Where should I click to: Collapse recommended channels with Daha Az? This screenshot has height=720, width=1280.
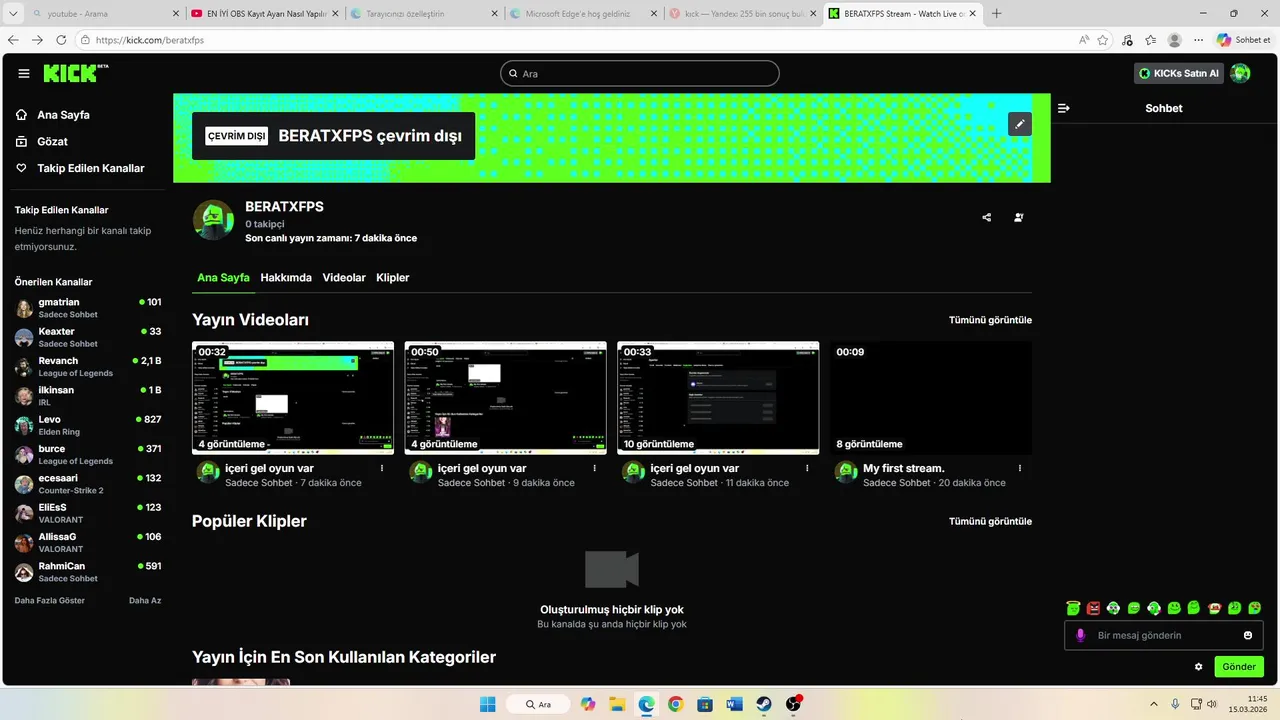pyautogui.click(x=145, y=600)
